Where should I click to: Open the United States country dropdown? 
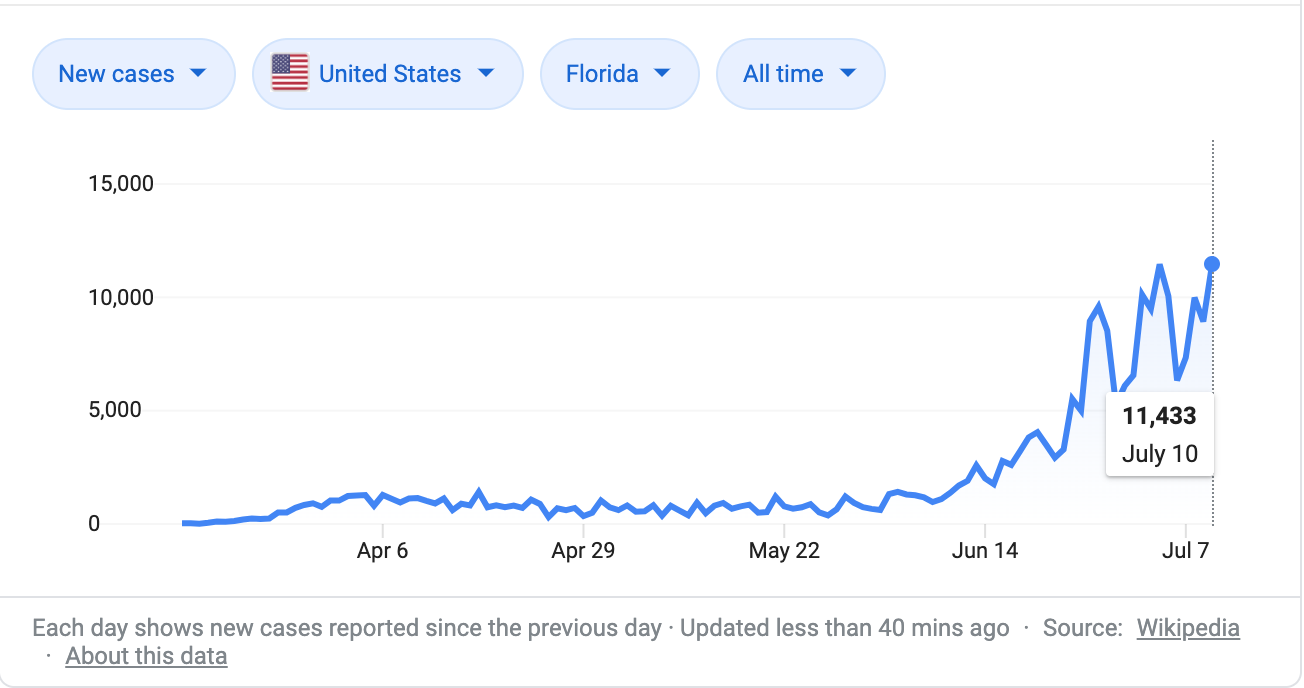point(388,74)
